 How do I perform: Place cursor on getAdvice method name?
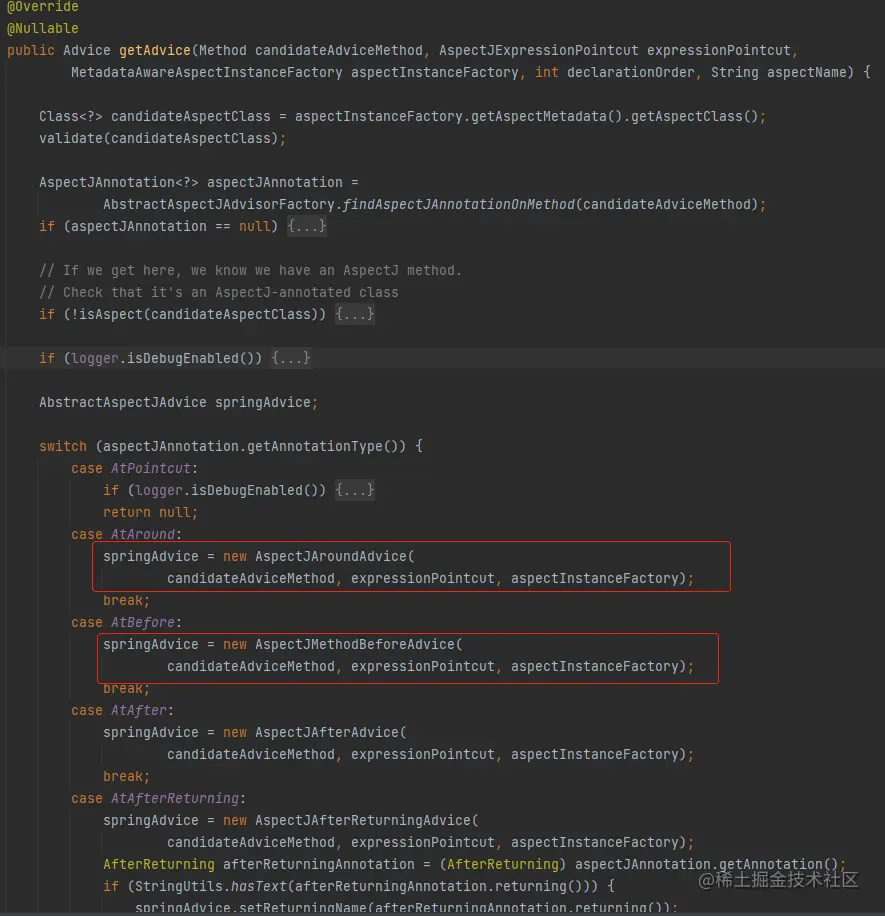pyautogui.click(x=155, y=50)
